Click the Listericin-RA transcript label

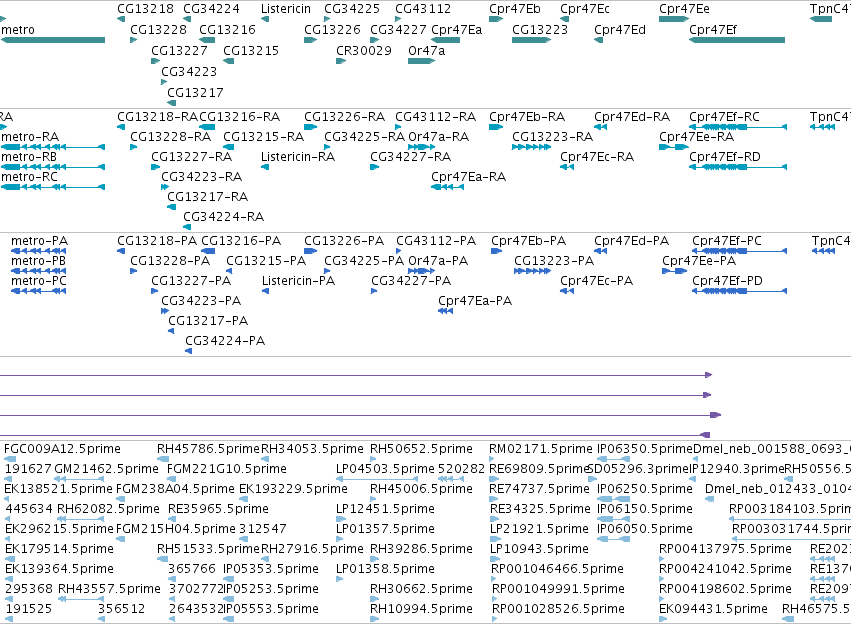297,157
